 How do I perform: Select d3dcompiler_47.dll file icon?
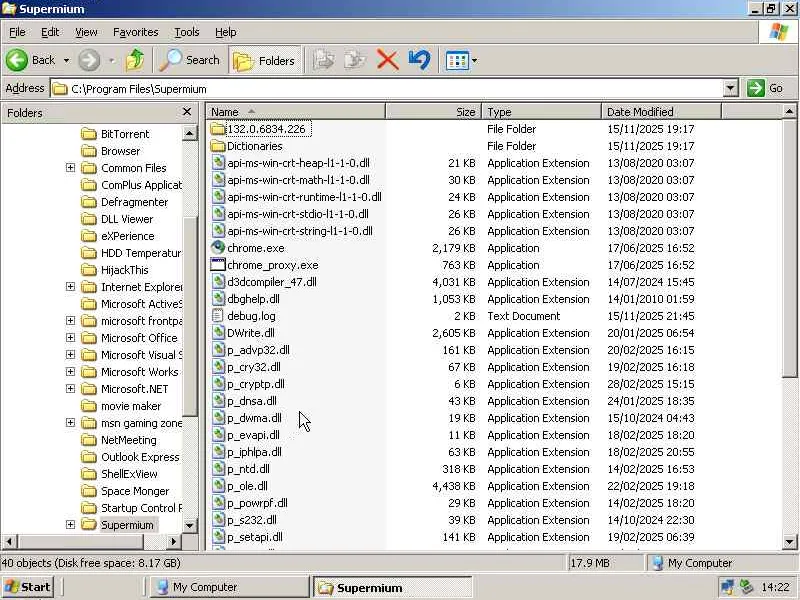(218, 282)
